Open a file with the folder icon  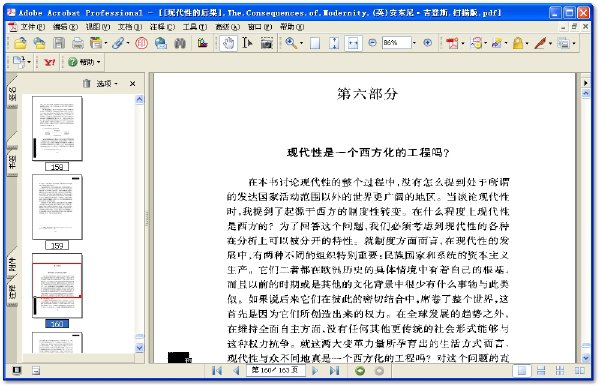click(x=20, y=43)
